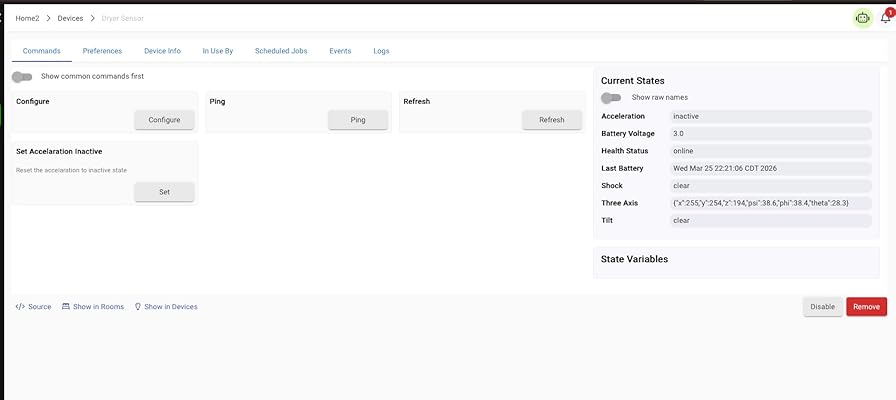Click the Acceleration state label
This screenshot has width=896, height=400.
tap(623, 117)
